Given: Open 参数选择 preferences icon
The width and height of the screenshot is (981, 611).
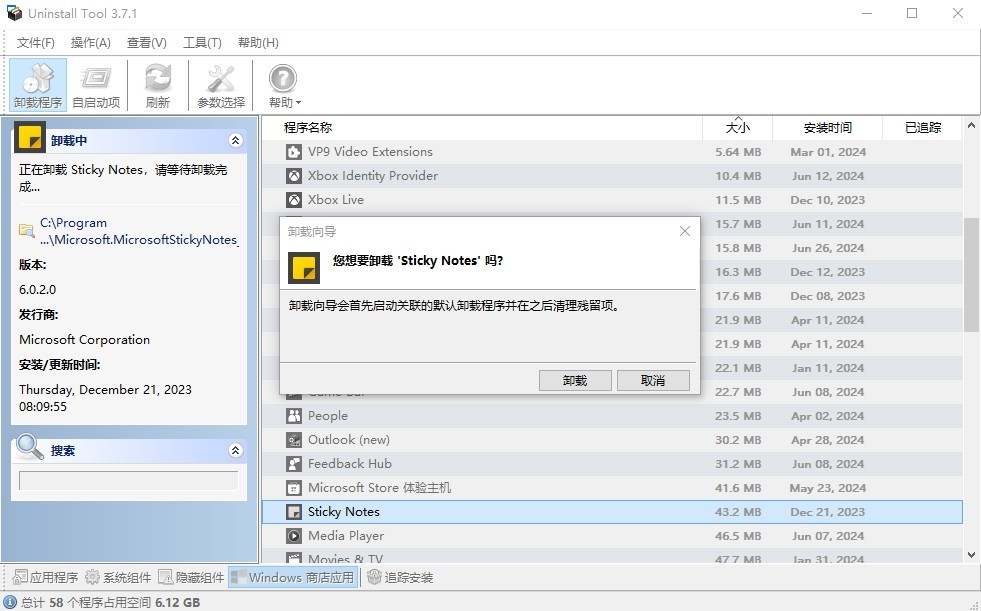Looking at the screenshot, I should pyautogui.click(x=221, y=86).
